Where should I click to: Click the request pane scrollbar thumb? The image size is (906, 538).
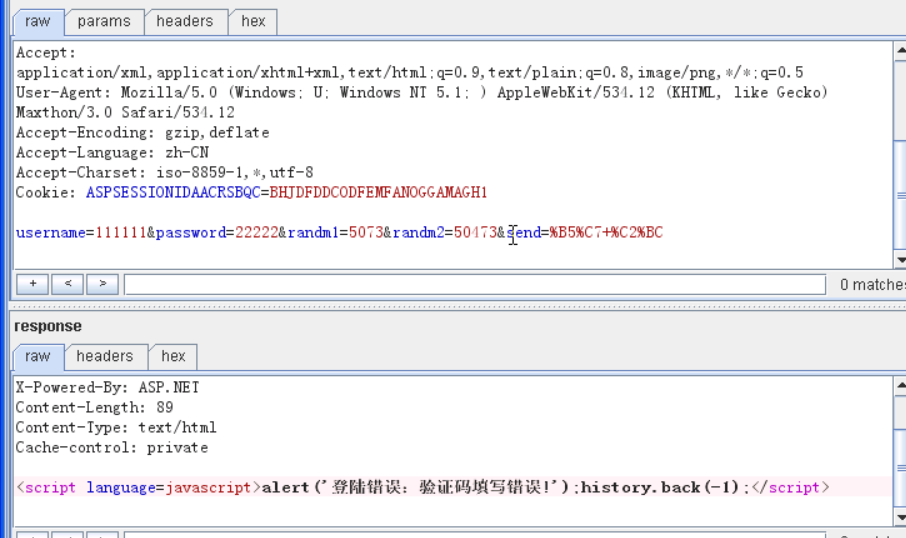click(900, 195)
